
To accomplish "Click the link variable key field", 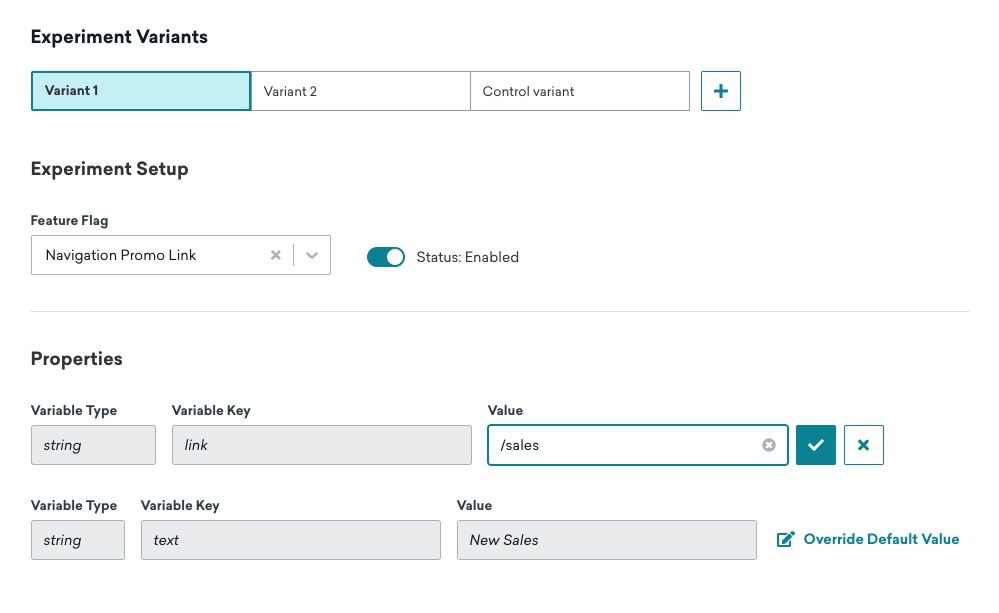I will click(x=322, y=445).
